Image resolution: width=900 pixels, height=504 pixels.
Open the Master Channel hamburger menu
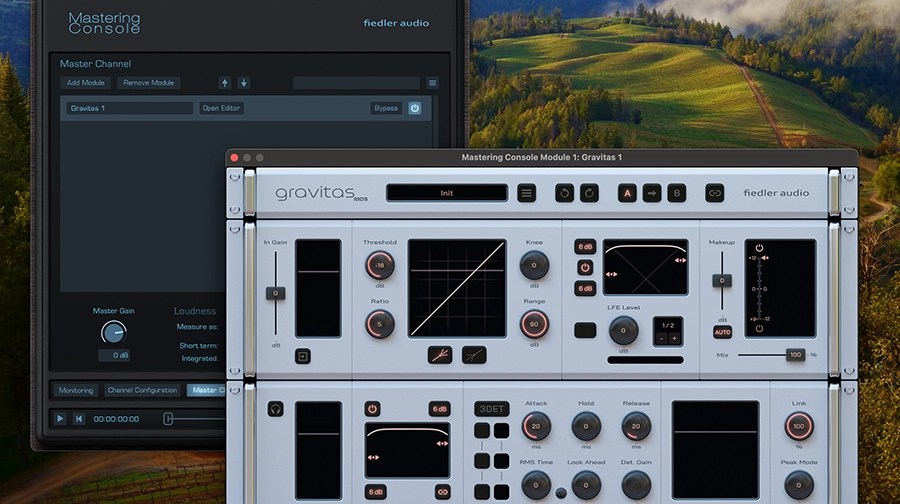(432, 83)
